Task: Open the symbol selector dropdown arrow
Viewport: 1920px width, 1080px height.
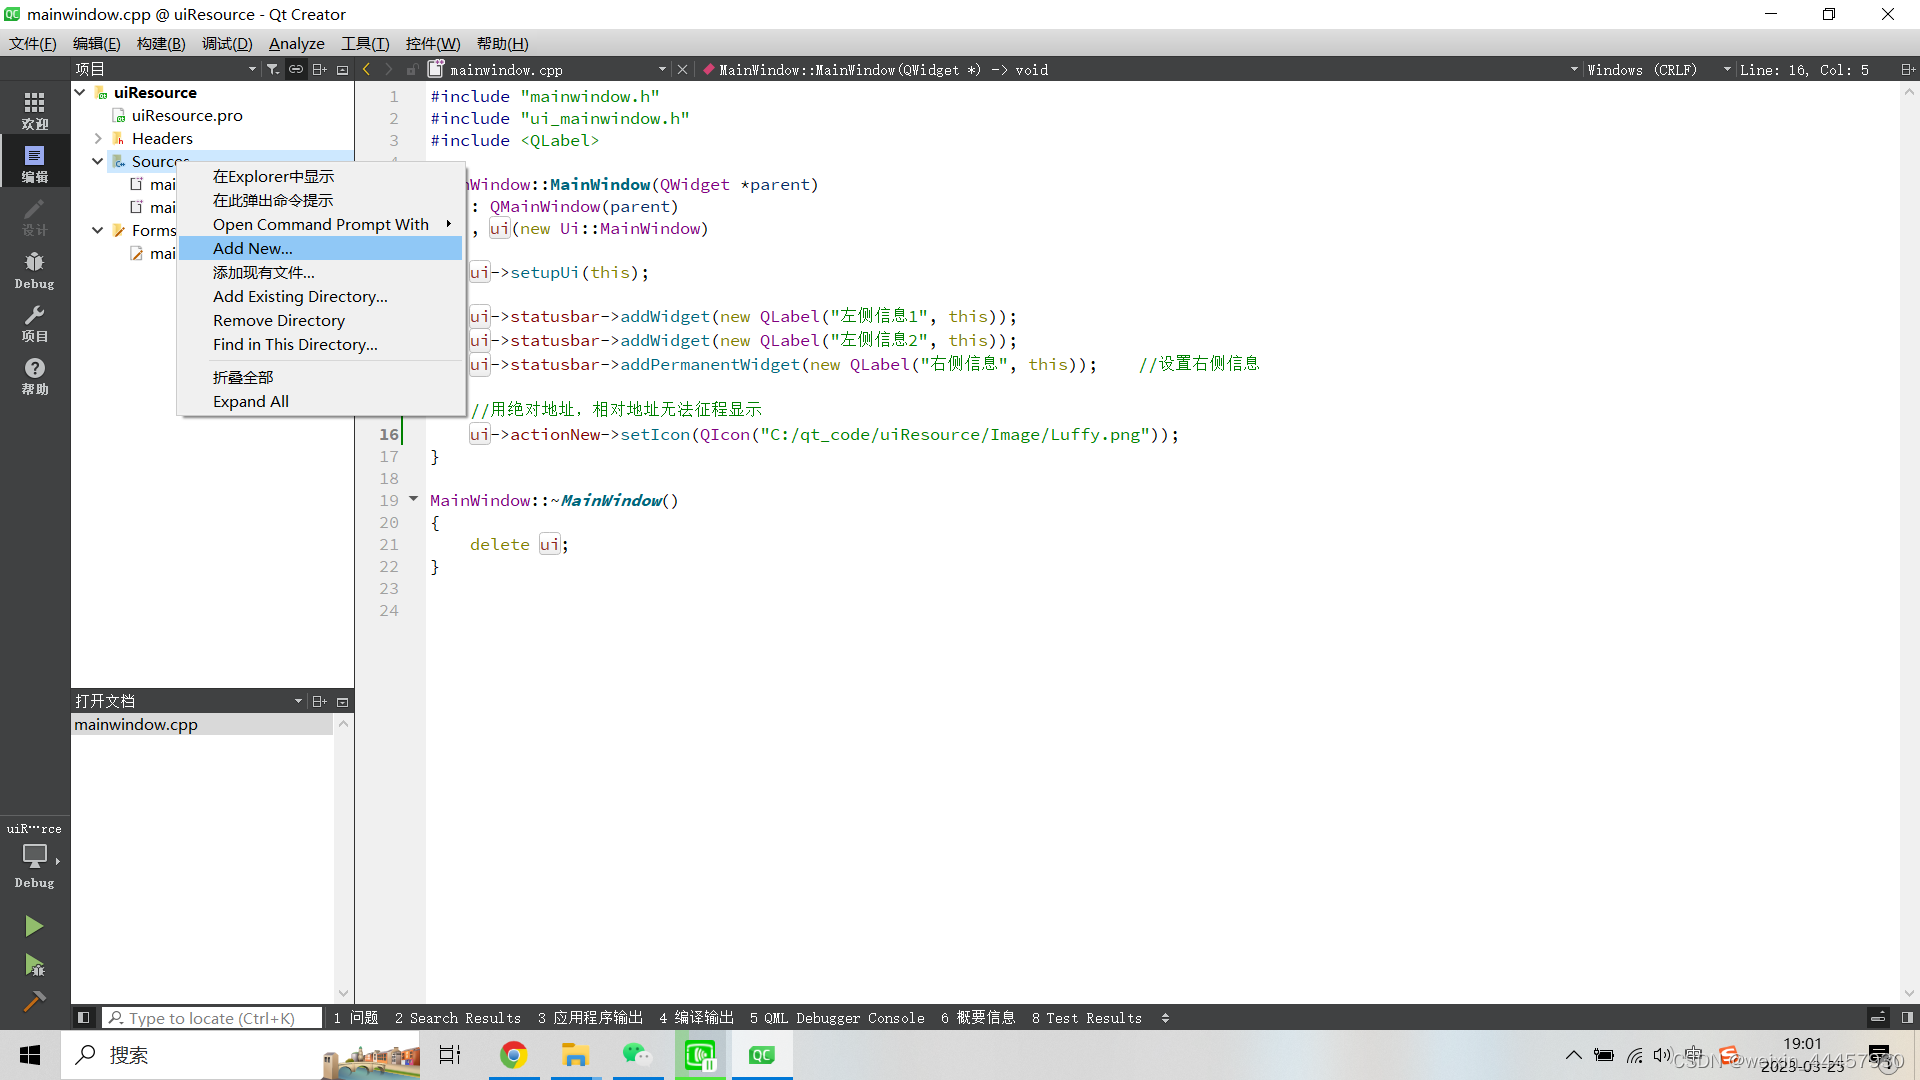Action: pos(1574,69)
